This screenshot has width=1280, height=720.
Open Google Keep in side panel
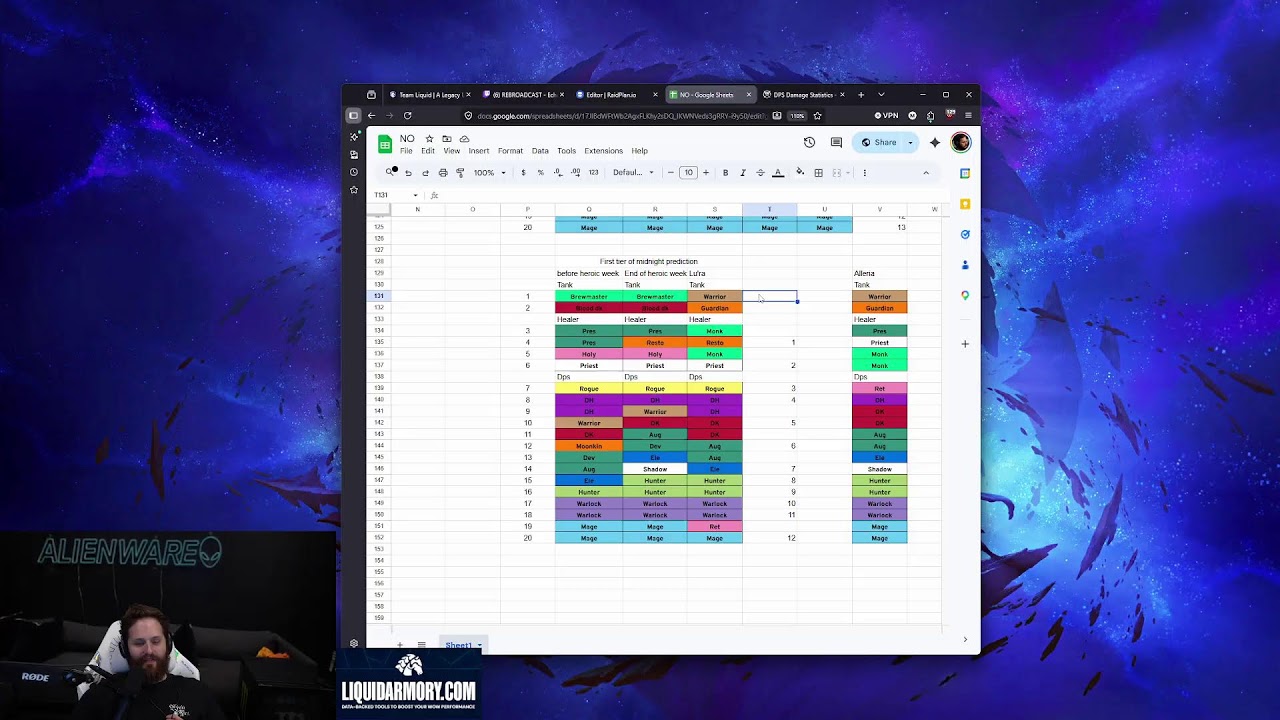tap(965, 204)
